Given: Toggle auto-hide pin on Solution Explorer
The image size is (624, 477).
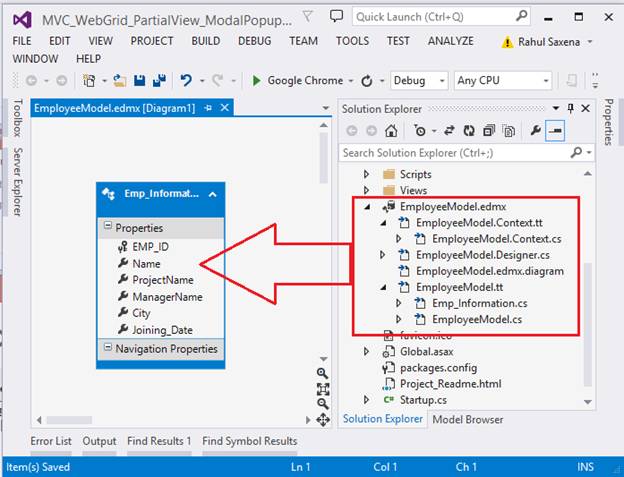Looking at the screenshot, I should pos(571,109).
